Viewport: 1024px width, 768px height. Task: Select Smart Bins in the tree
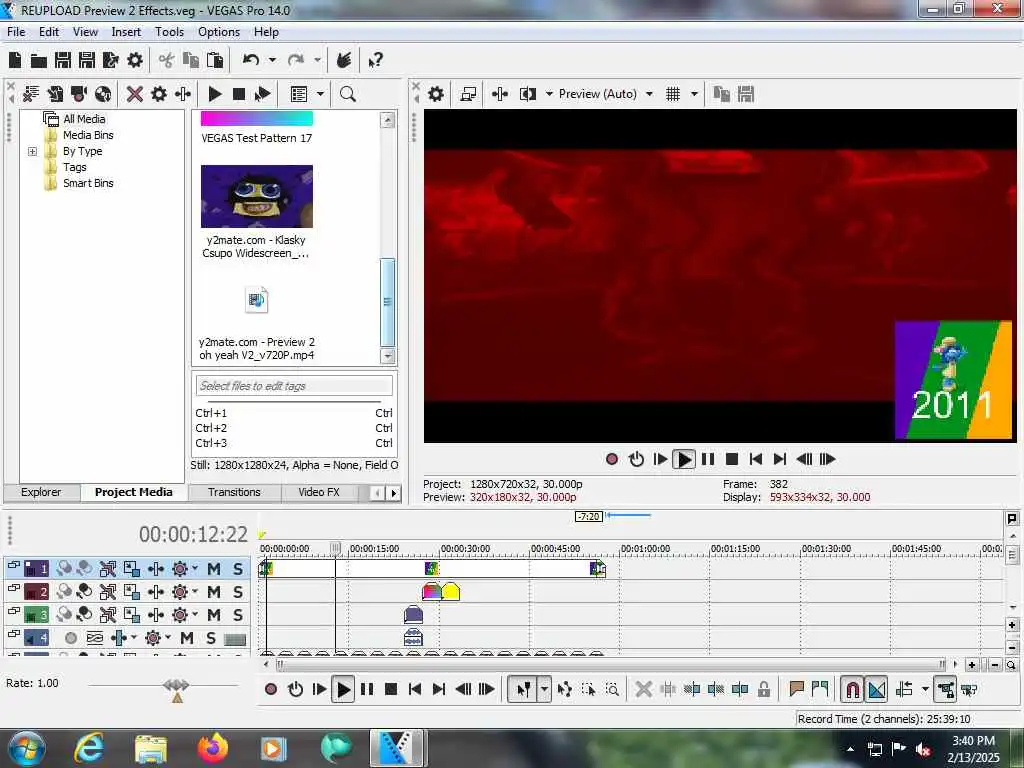(88, 184)
